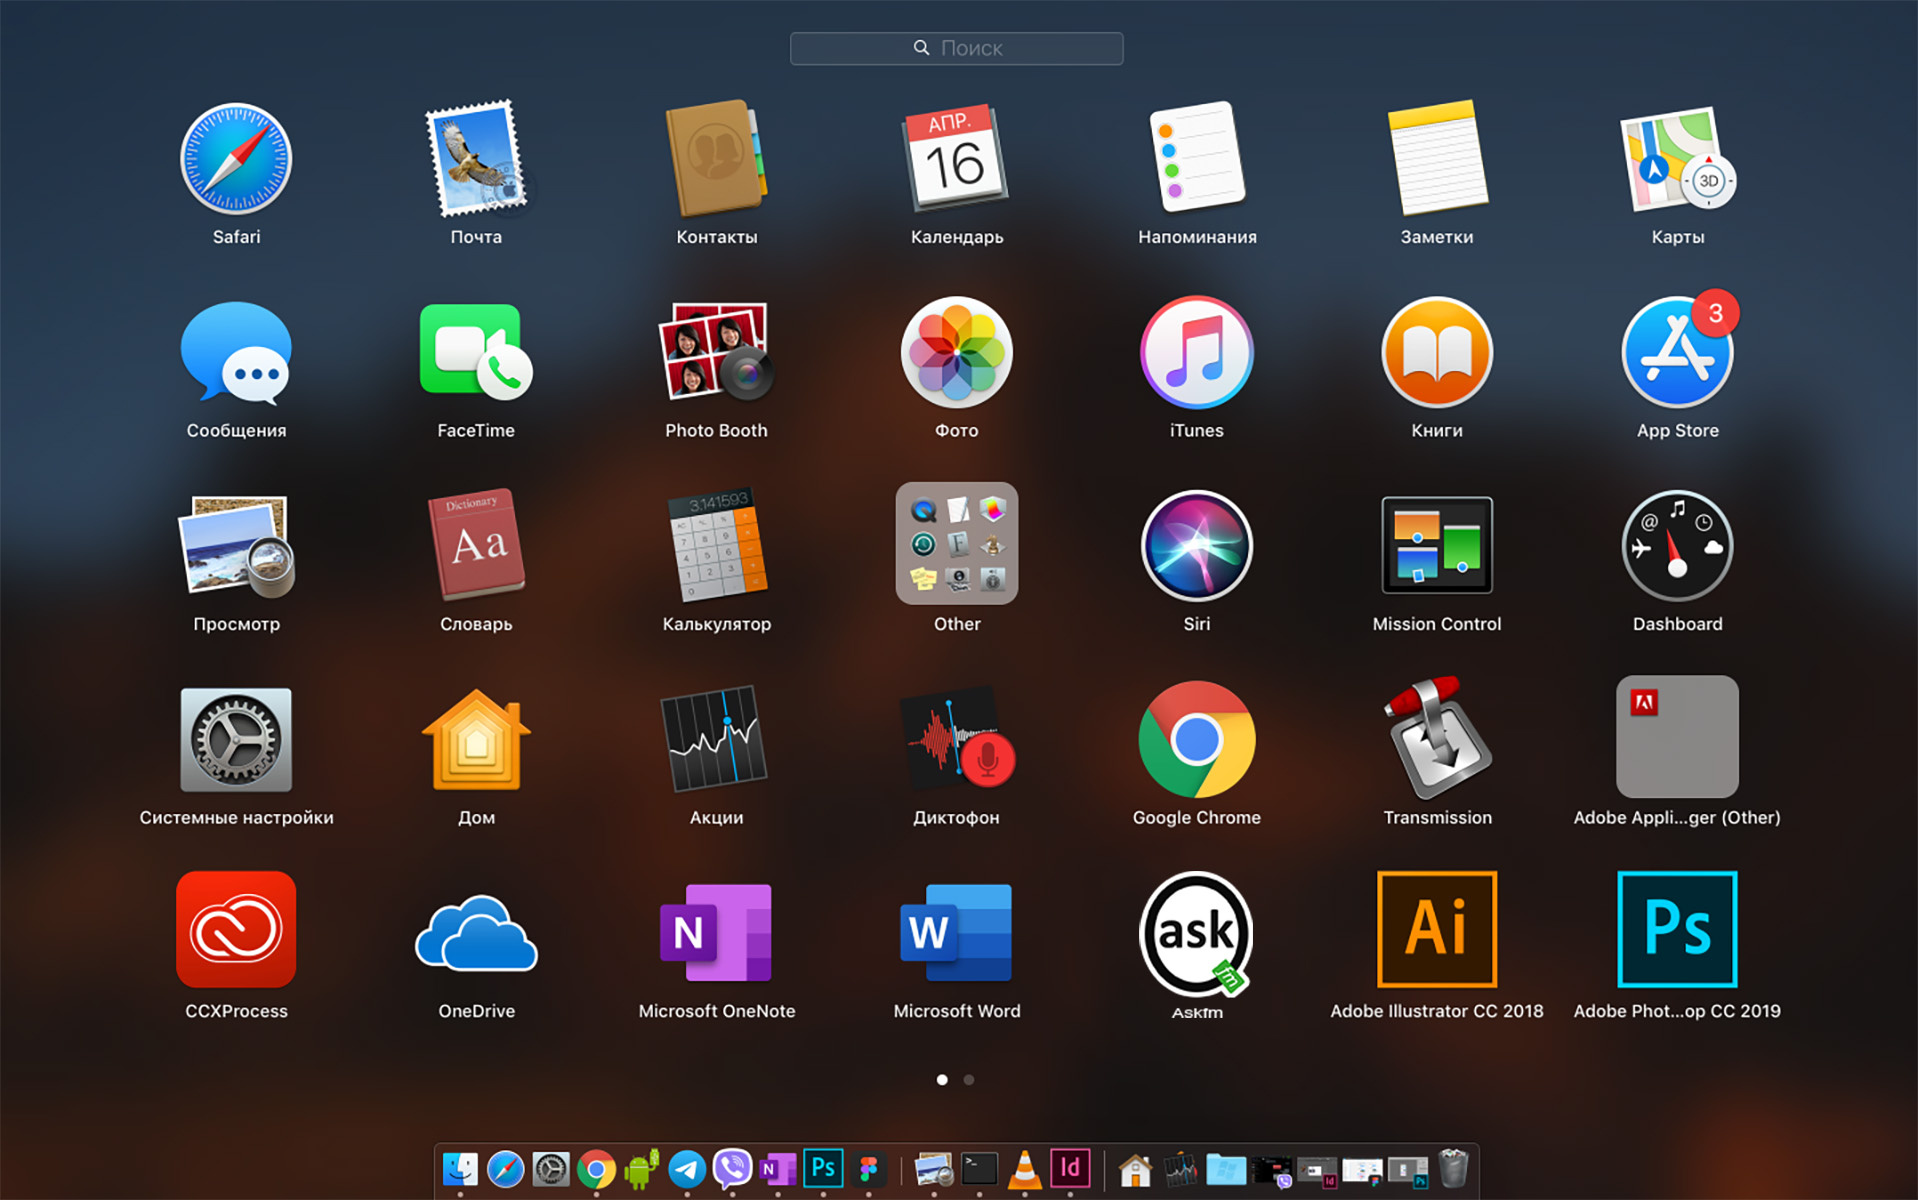
Task: Click the Поиск search field
Action: click(x=956, y=48)
